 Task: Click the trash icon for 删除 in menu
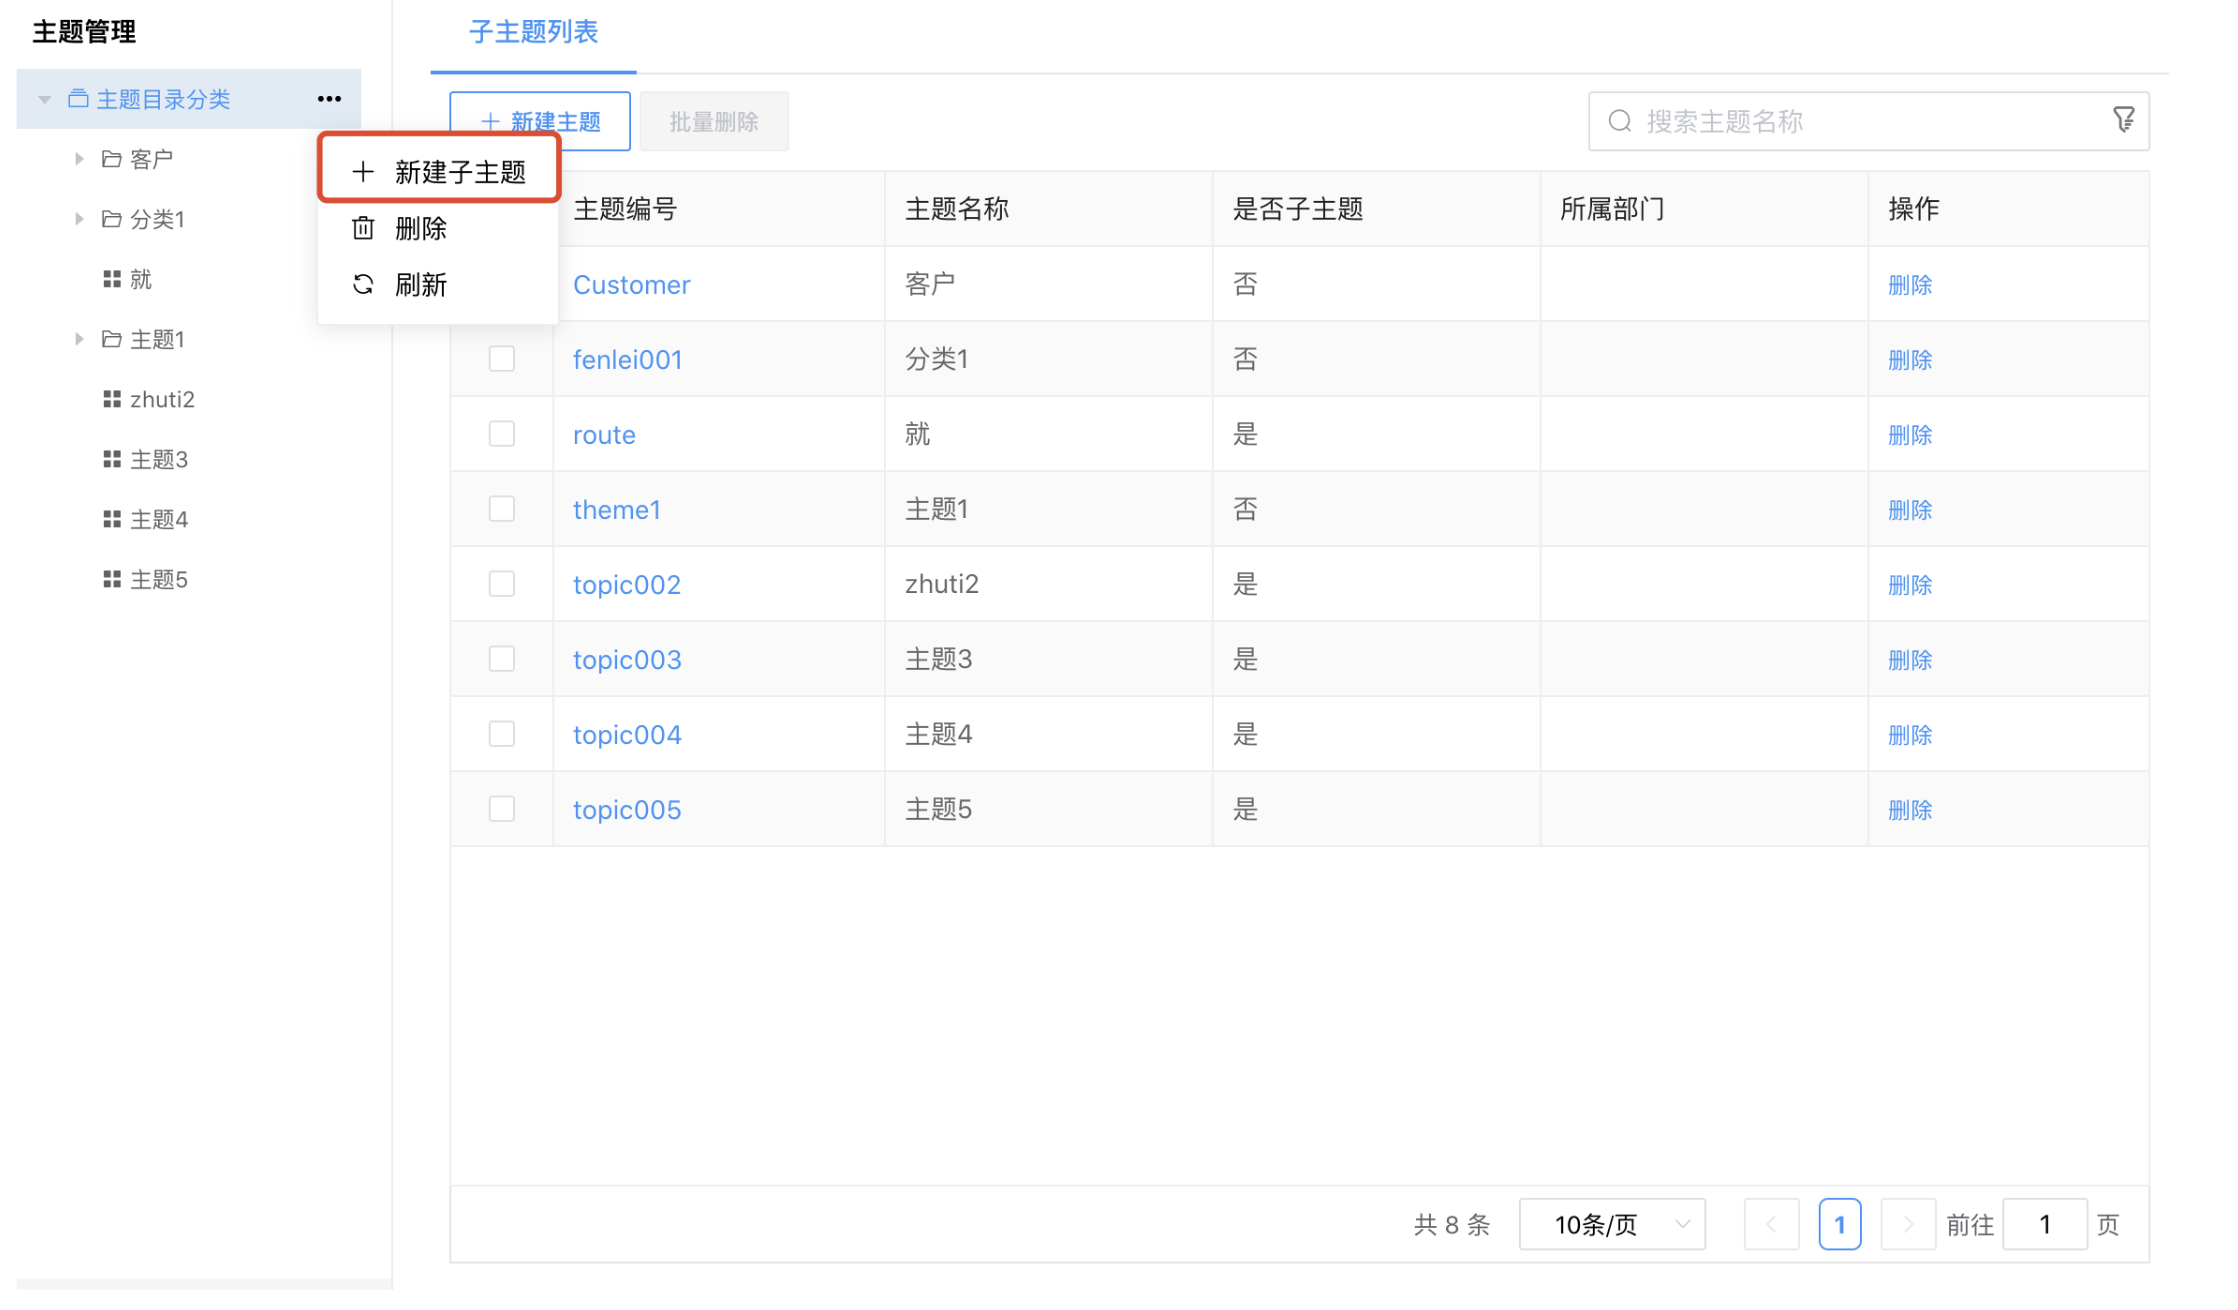click(363, 229)
